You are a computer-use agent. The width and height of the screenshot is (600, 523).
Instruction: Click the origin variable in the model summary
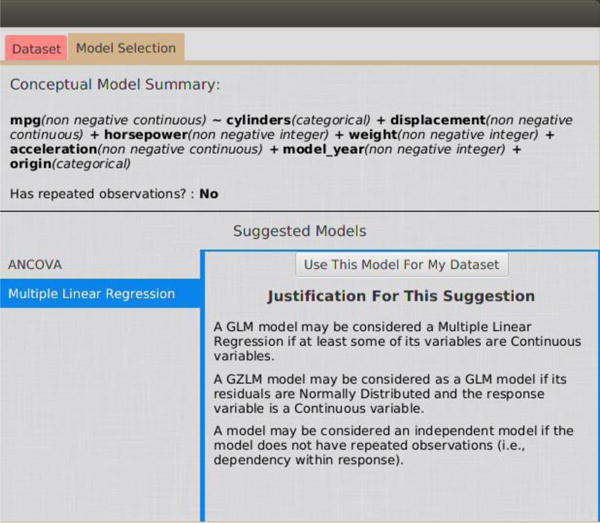[x=29, y=164]
